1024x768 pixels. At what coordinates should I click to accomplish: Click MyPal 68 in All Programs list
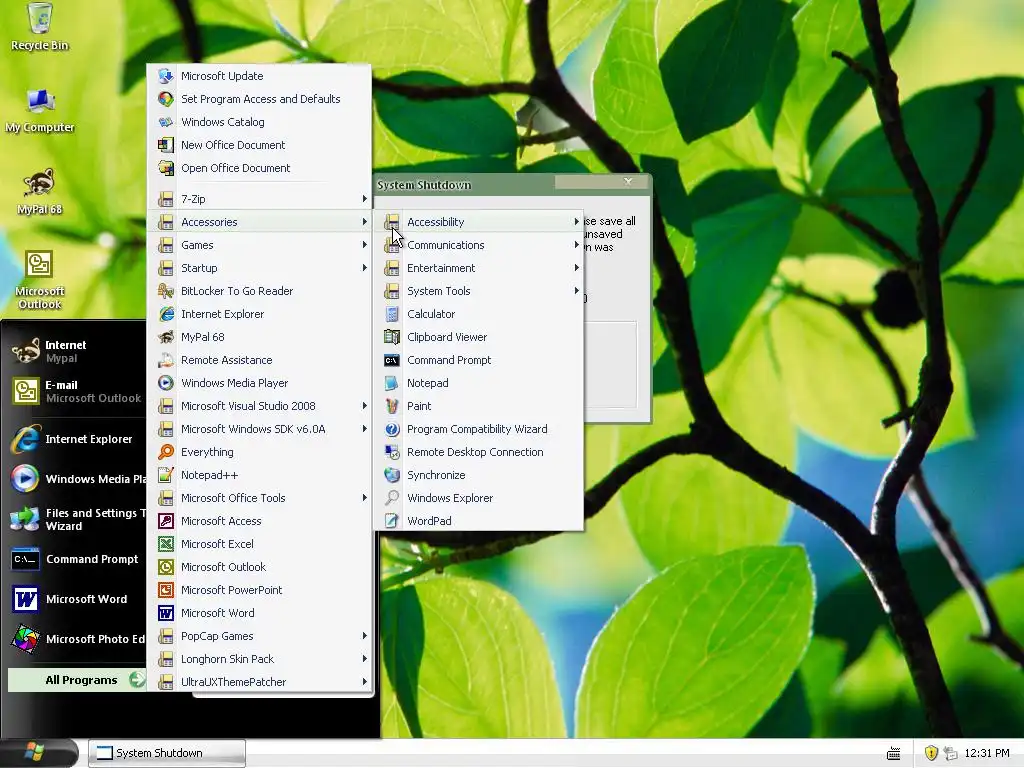(260, 337)
